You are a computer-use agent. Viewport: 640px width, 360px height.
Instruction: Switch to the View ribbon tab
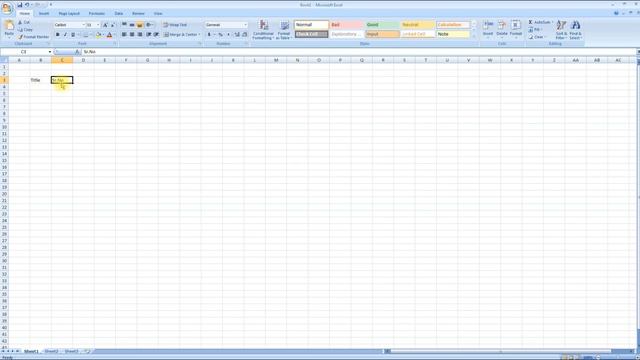[158, 13]
